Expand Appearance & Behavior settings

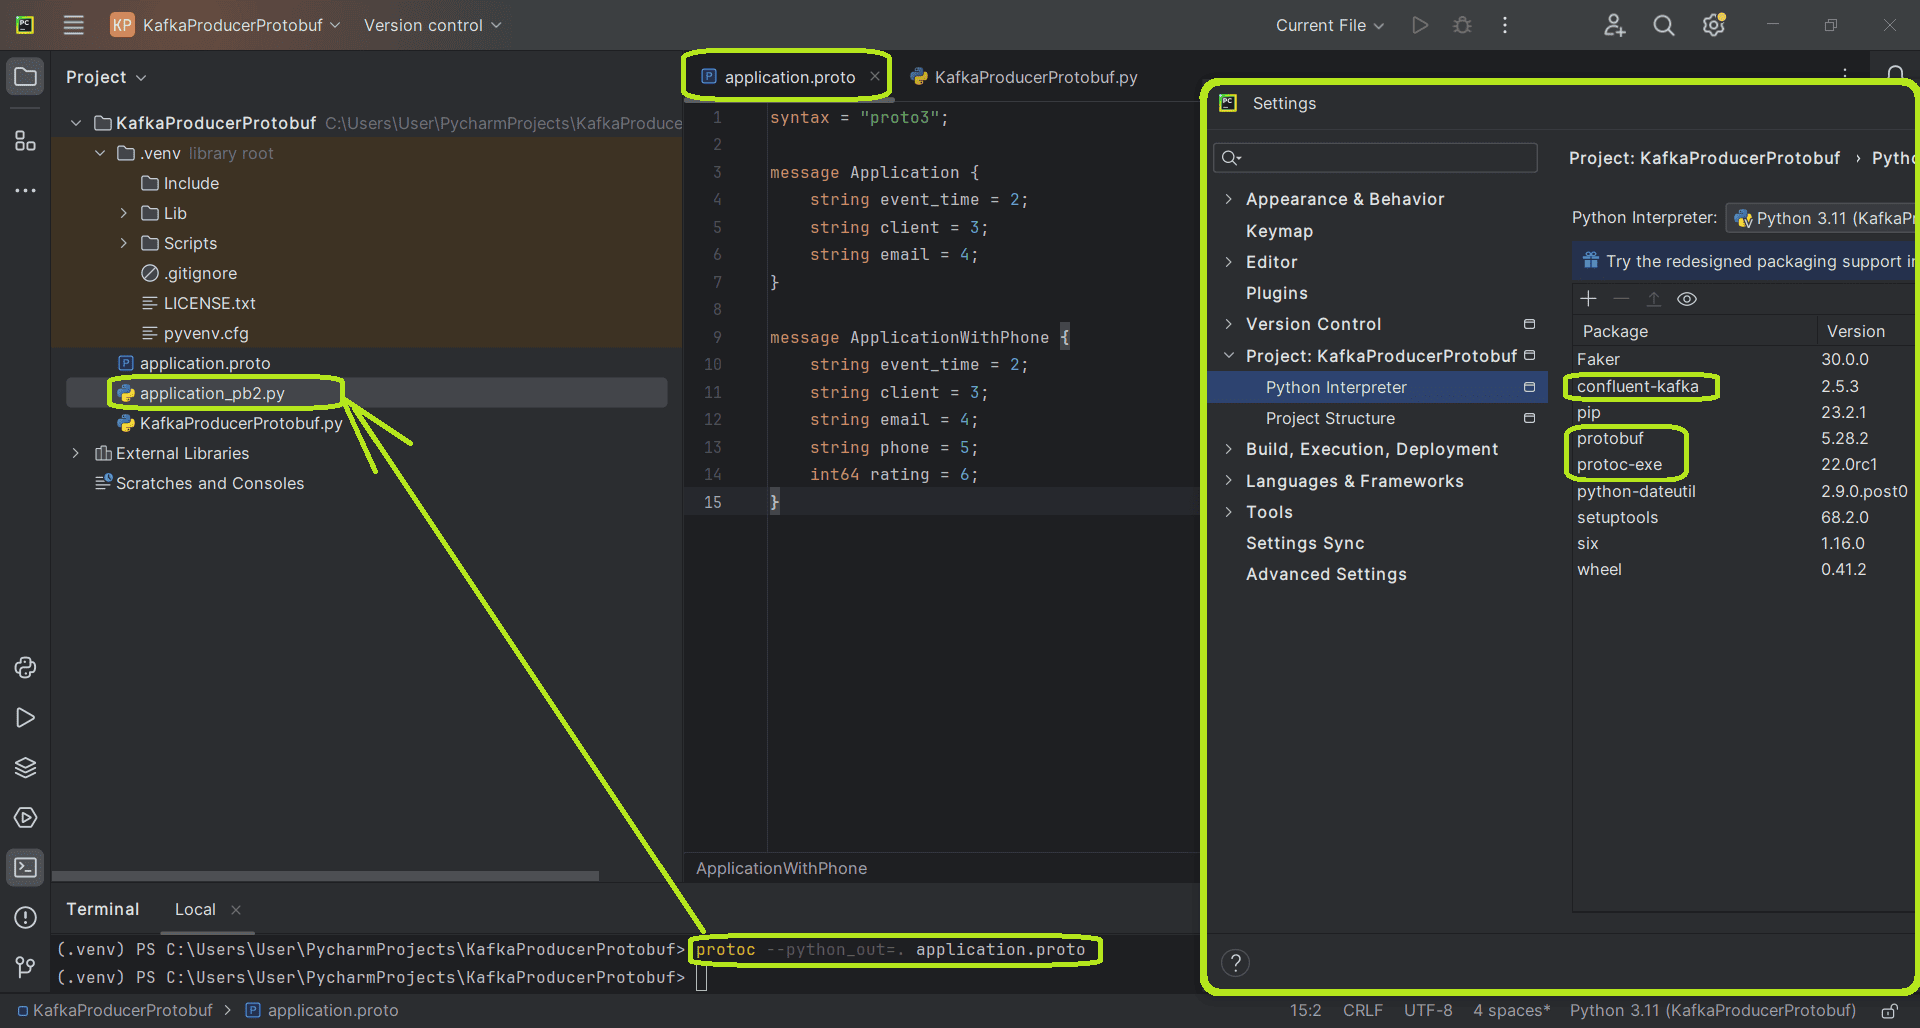(x=1228, y=199)
